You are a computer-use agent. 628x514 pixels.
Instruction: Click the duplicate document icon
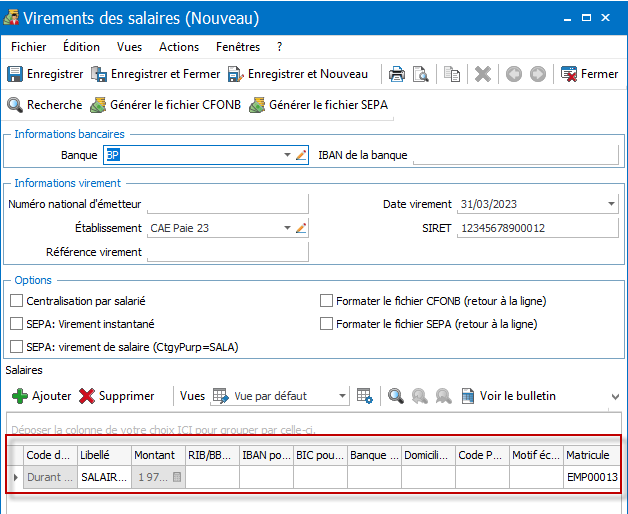tap(452, 75)
